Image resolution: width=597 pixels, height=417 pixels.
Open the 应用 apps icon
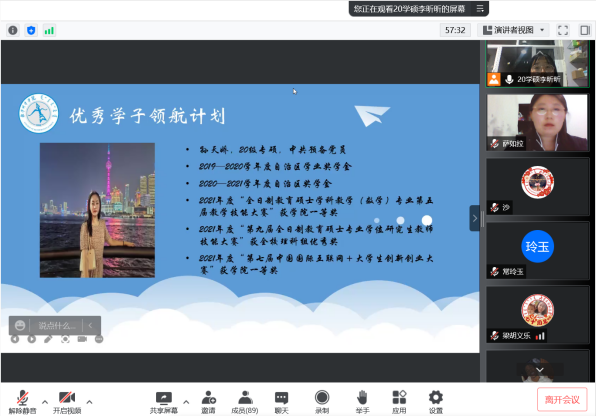[399, 402]
